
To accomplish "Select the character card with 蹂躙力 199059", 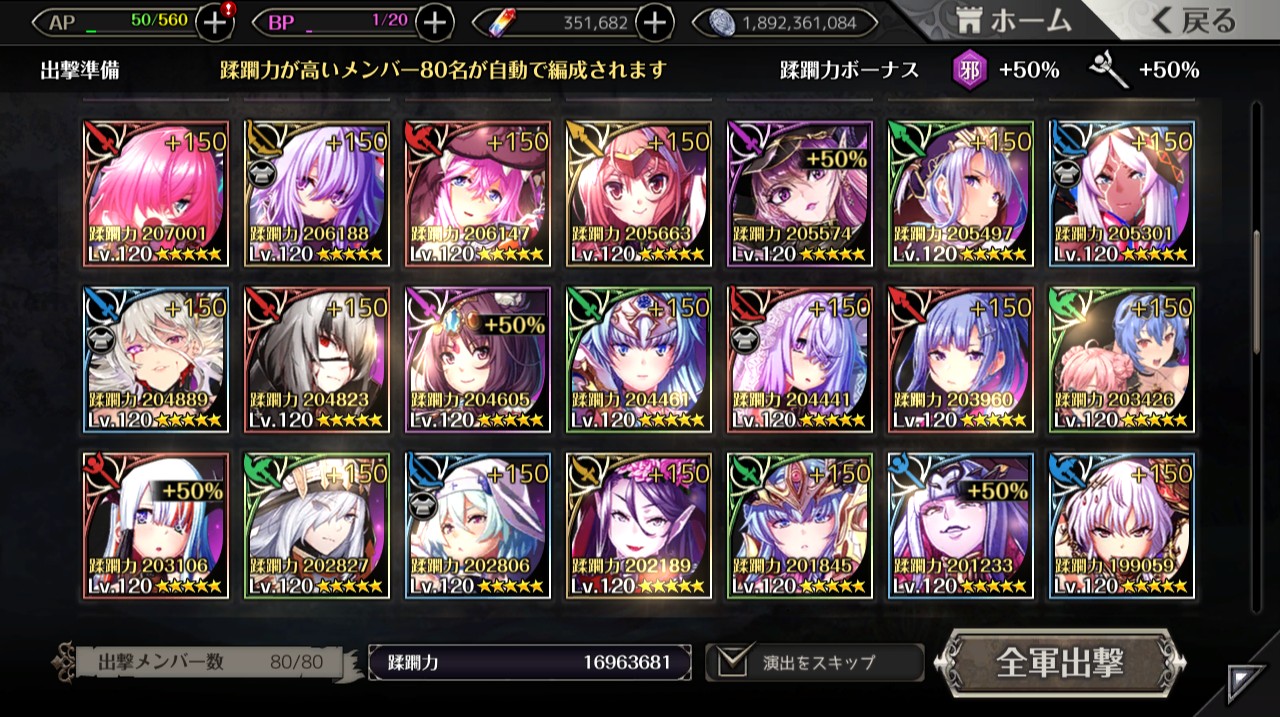I will (1122, 526).
